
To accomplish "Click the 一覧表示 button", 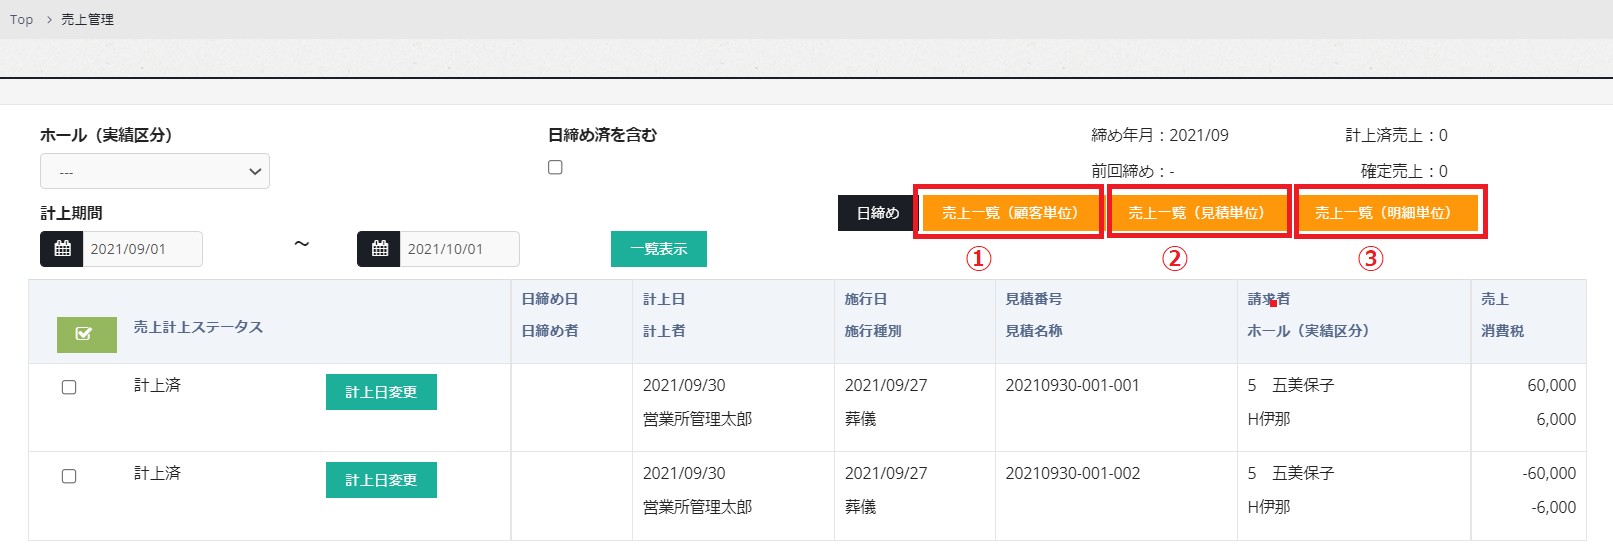I will pyautogui.click(x=658, y=249).
